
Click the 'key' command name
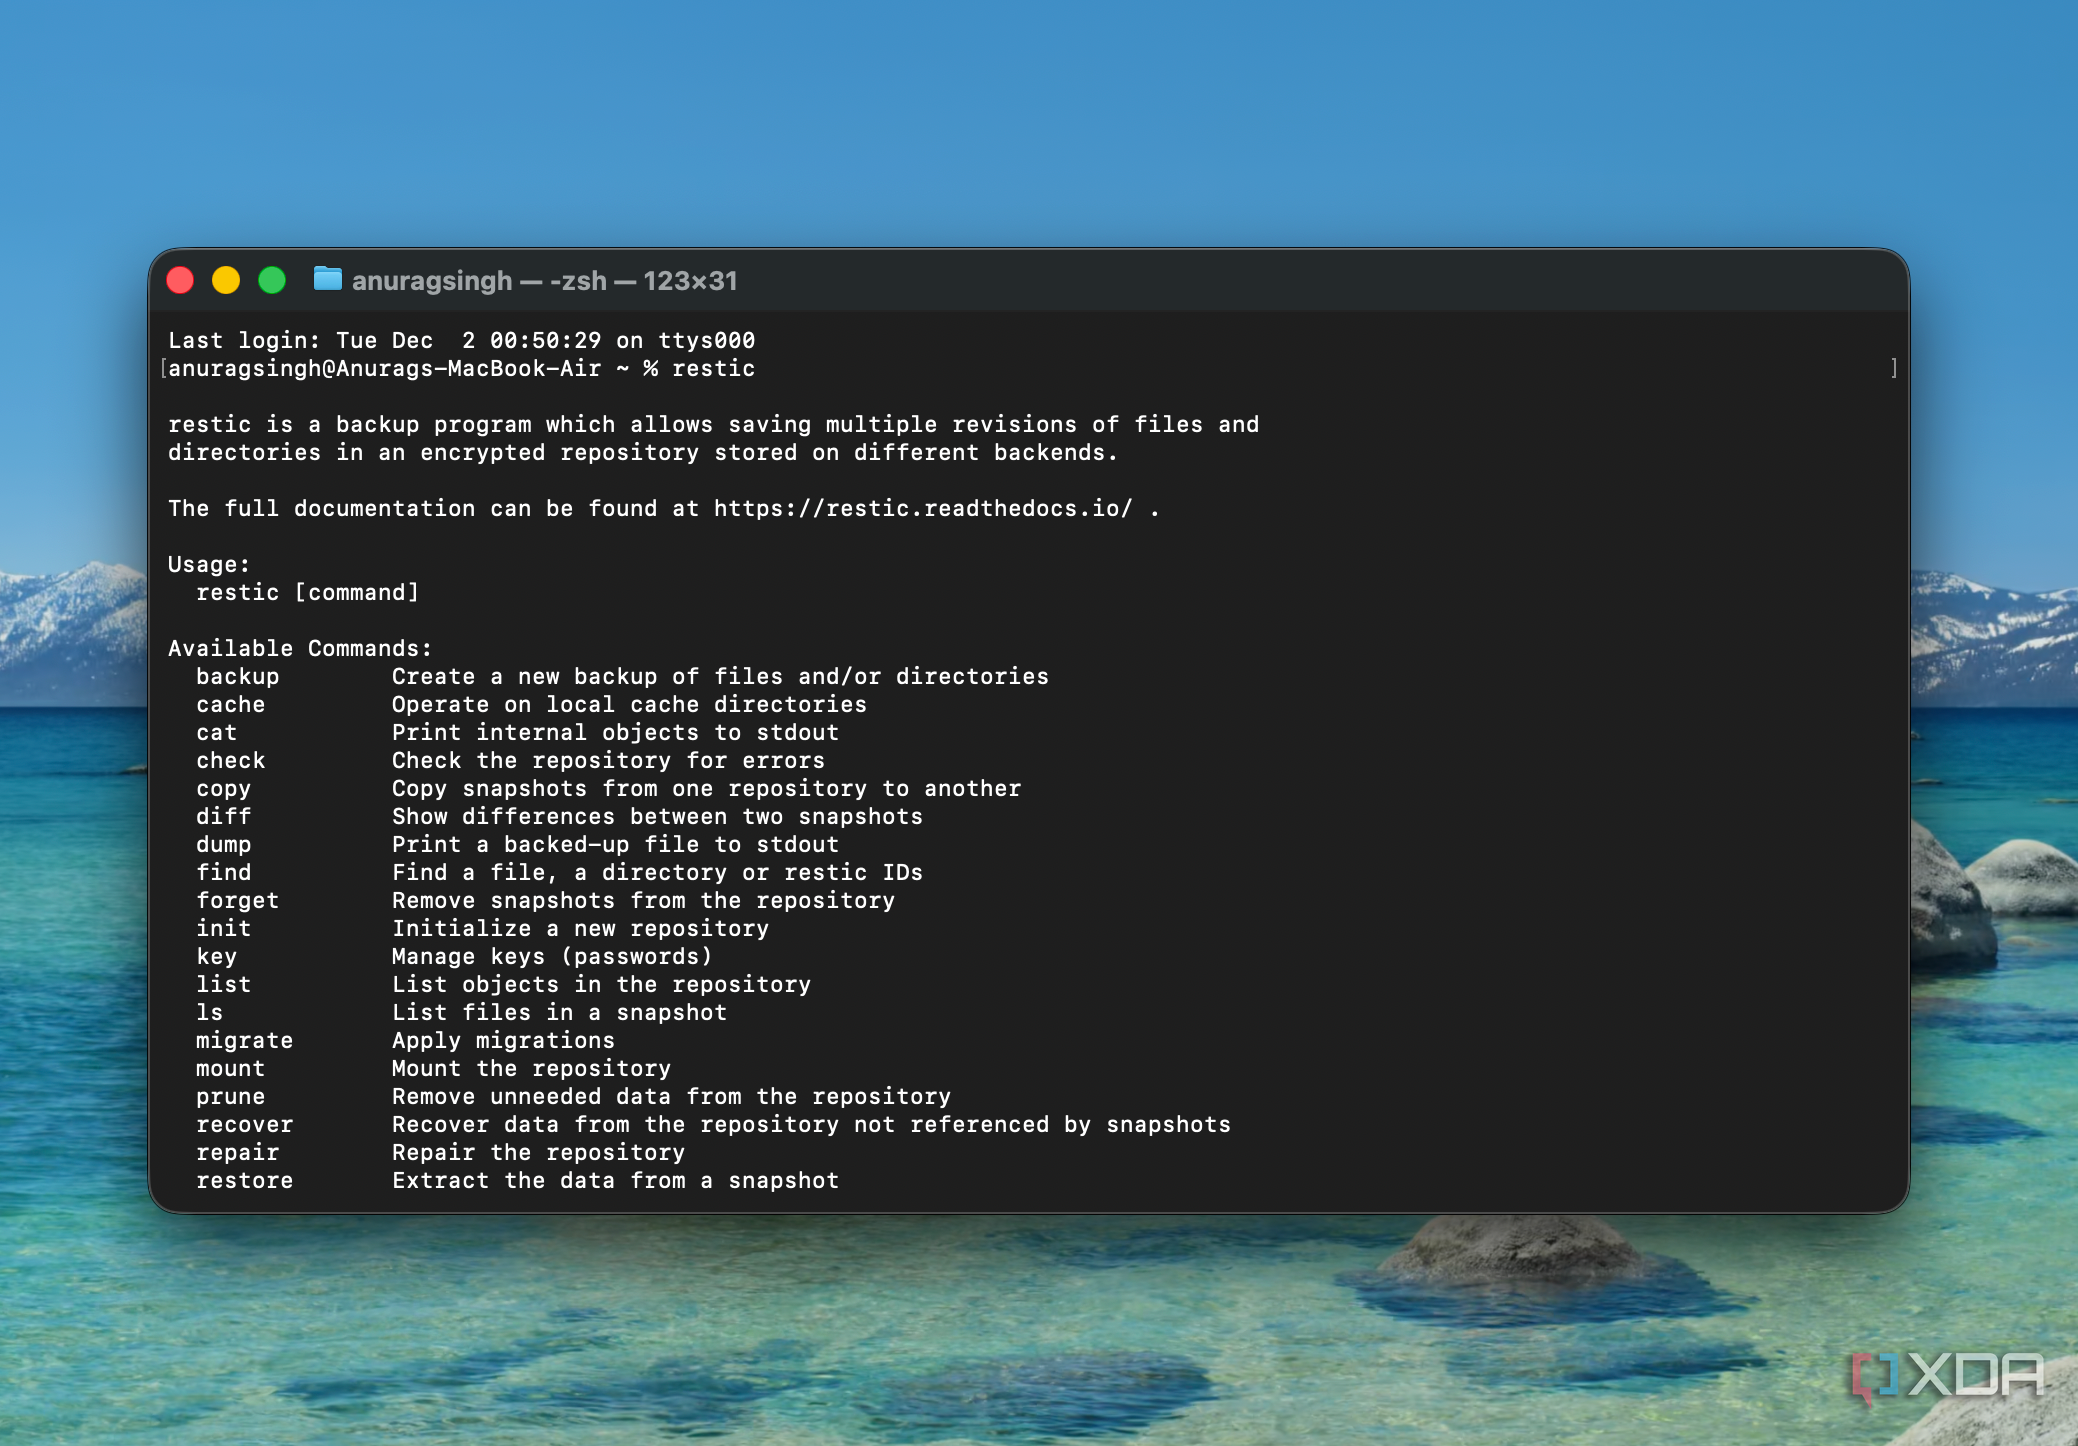click(217, 957)
